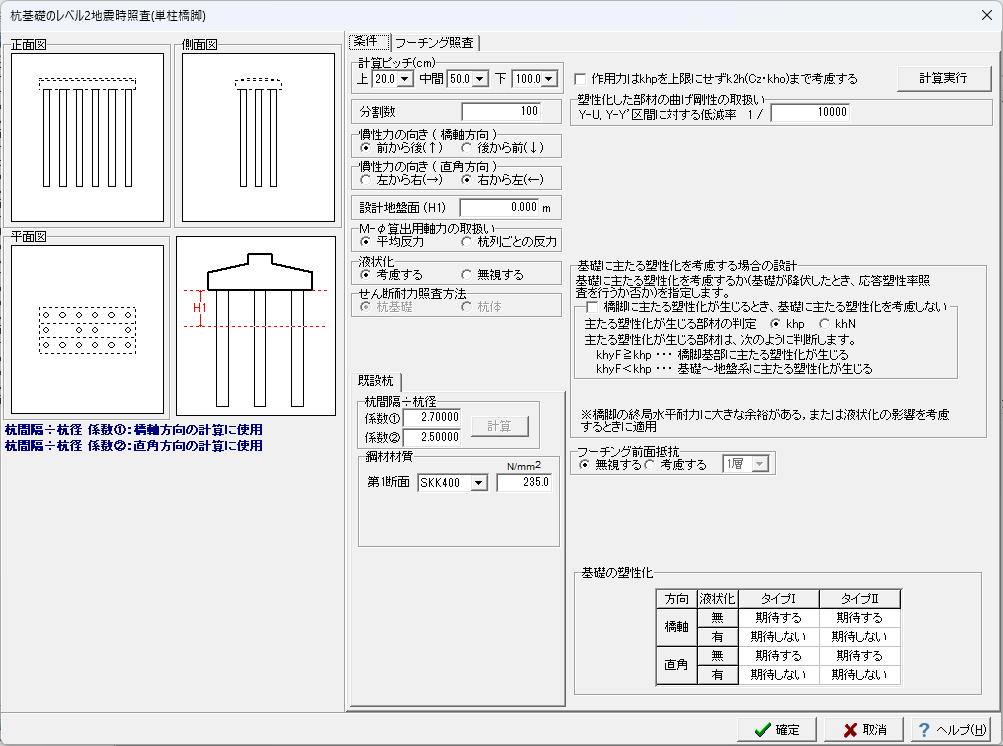Click the 液状化 column header in table
The width and height of the screenshot is (1003, 746).
(x=718, y=599)
